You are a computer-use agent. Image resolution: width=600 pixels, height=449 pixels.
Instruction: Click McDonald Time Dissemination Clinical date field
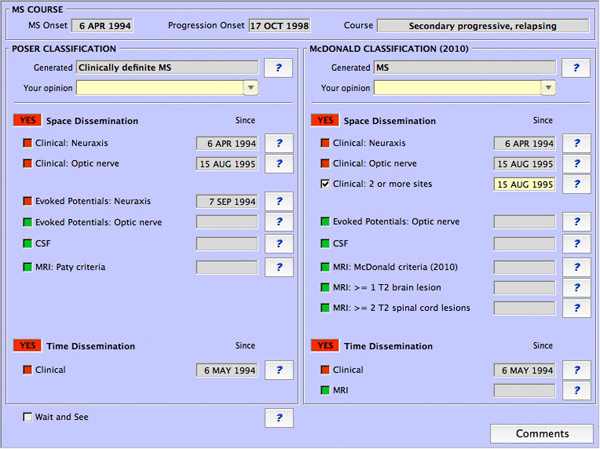pyautogui.click(x=525, y=371)
